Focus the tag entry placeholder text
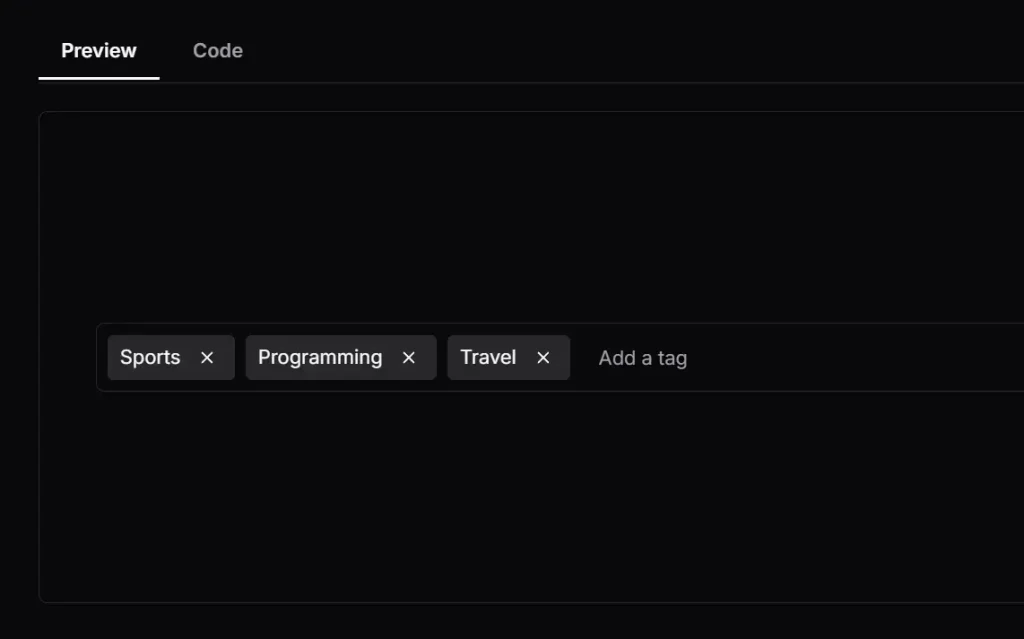 (642, 357)
